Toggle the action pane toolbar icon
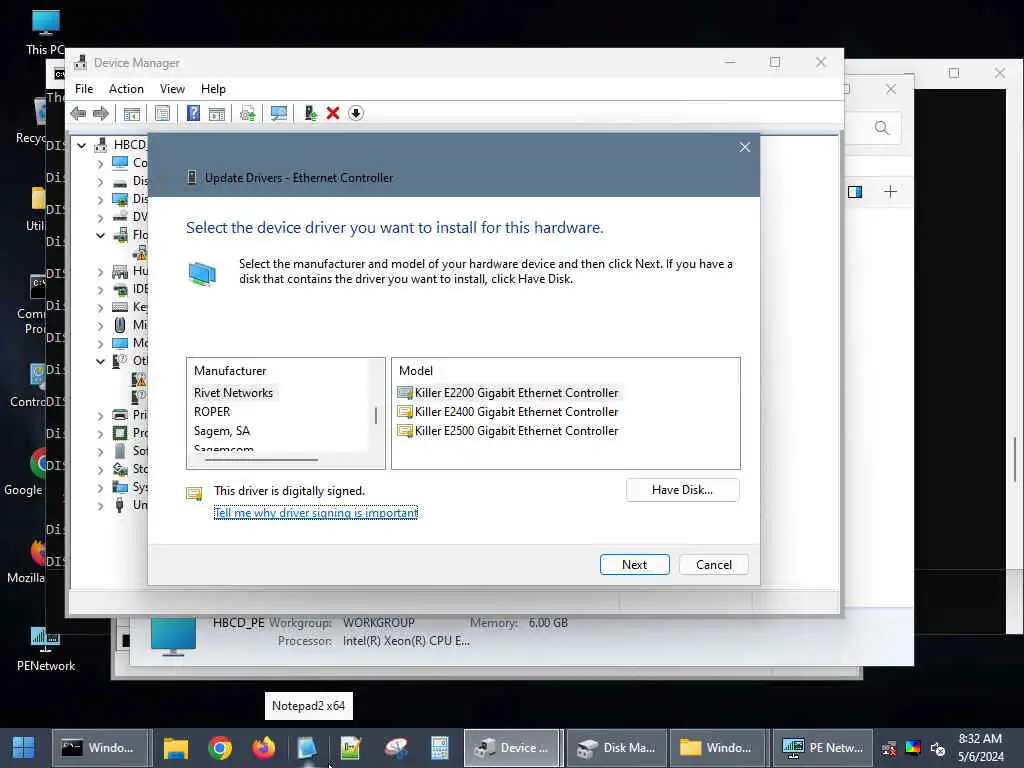The image size is (1024, 768). pos(217,114)
